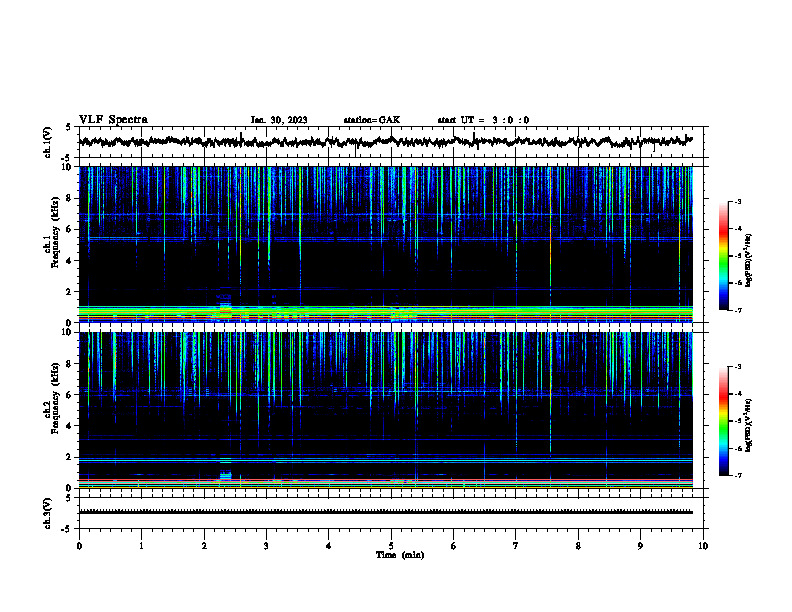Click the ch.2 spectrogram color bar
The image size is (792, 612).
(x=723, y=421)
